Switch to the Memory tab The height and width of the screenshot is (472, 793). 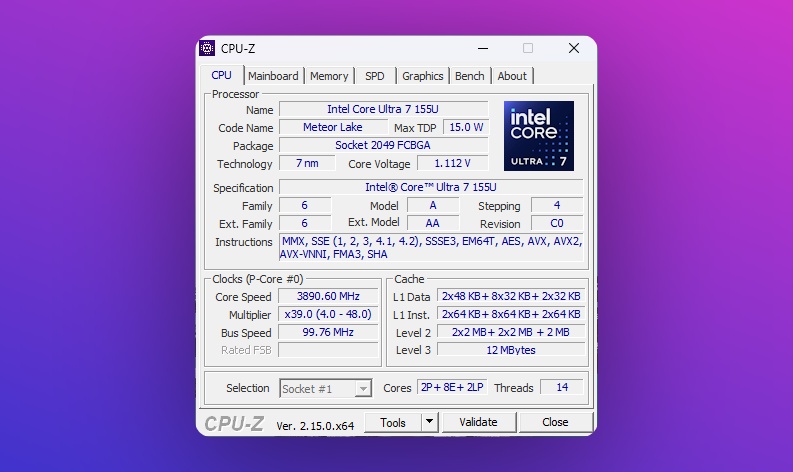tap(329, 76)
